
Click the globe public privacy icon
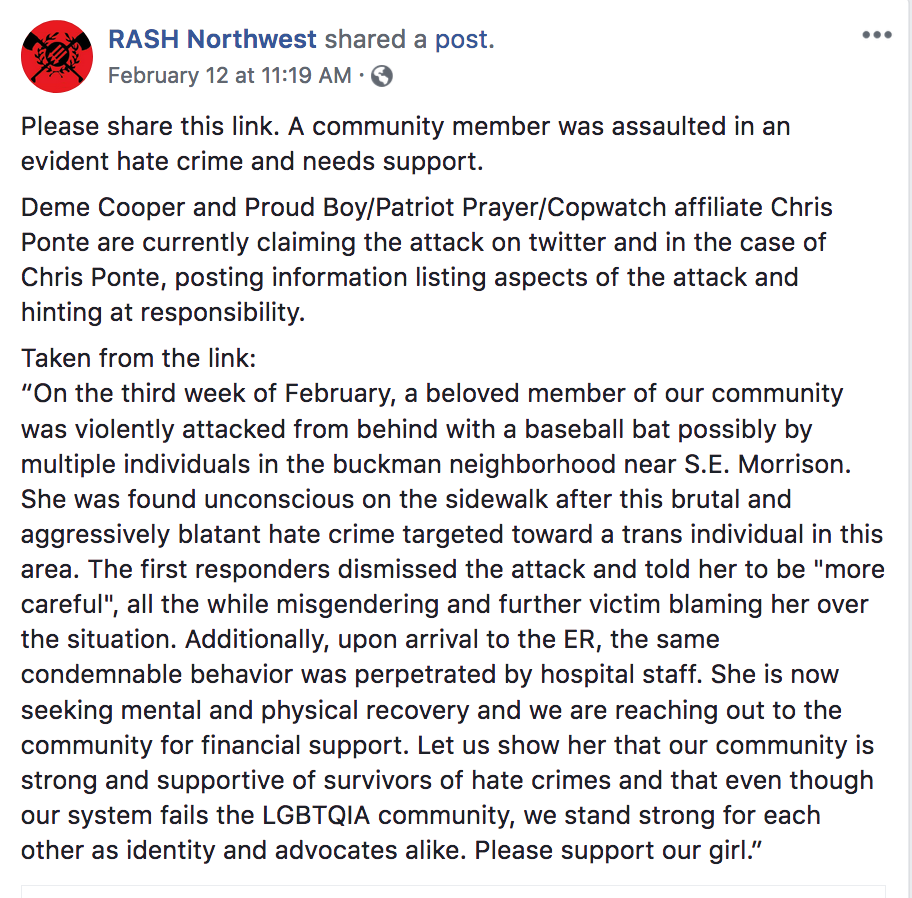click(x=383, y=76)
